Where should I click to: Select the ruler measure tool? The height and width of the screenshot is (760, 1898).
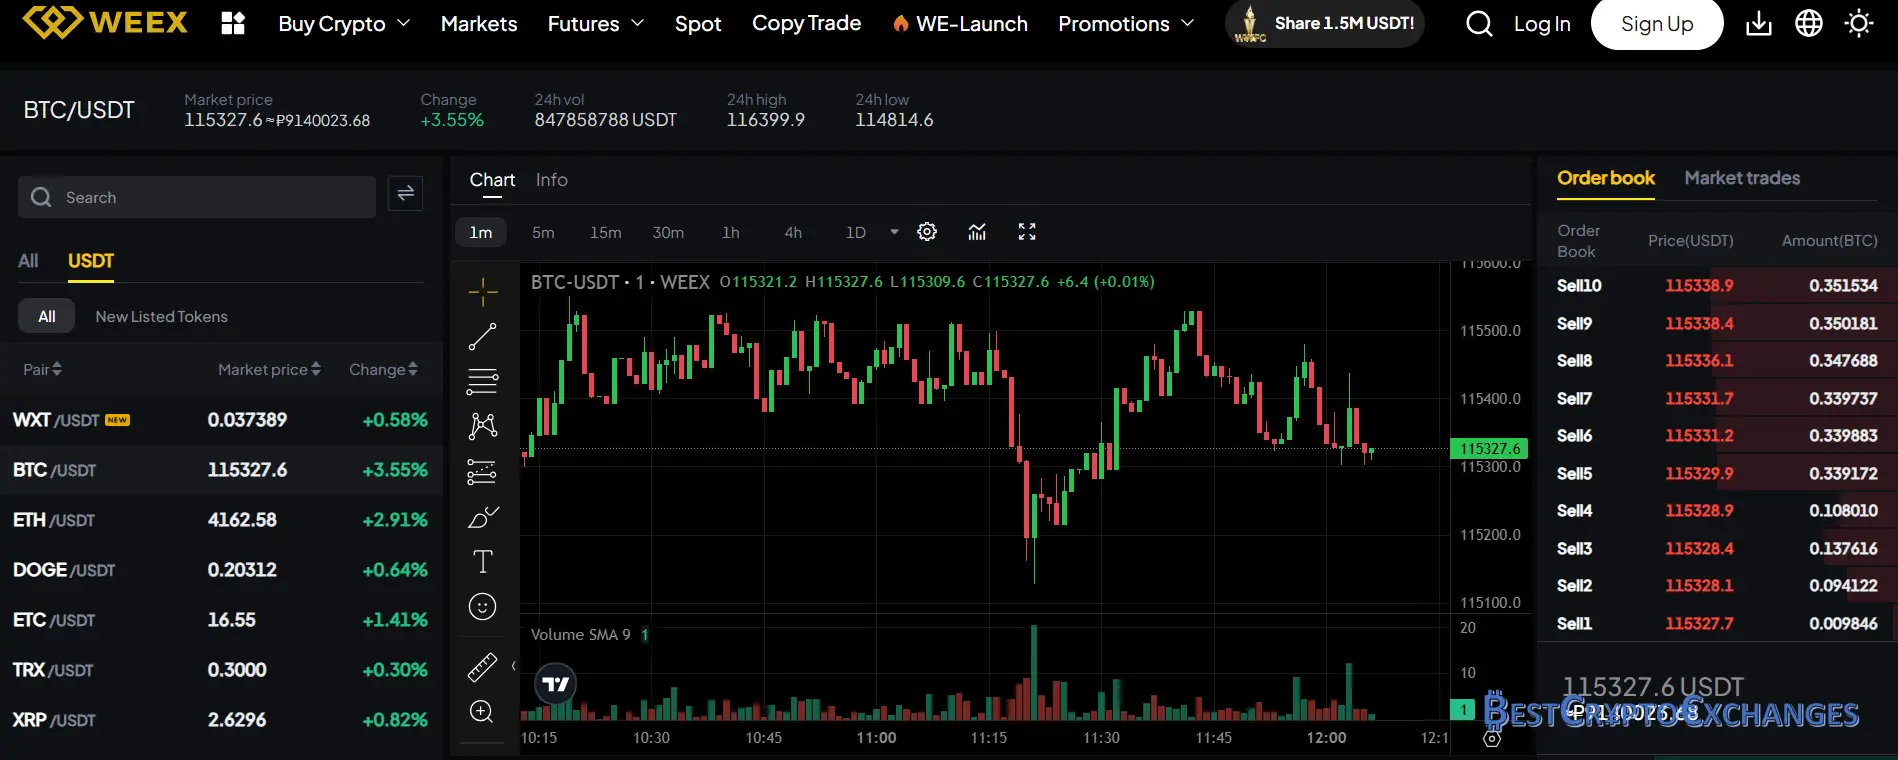[482, 667]
